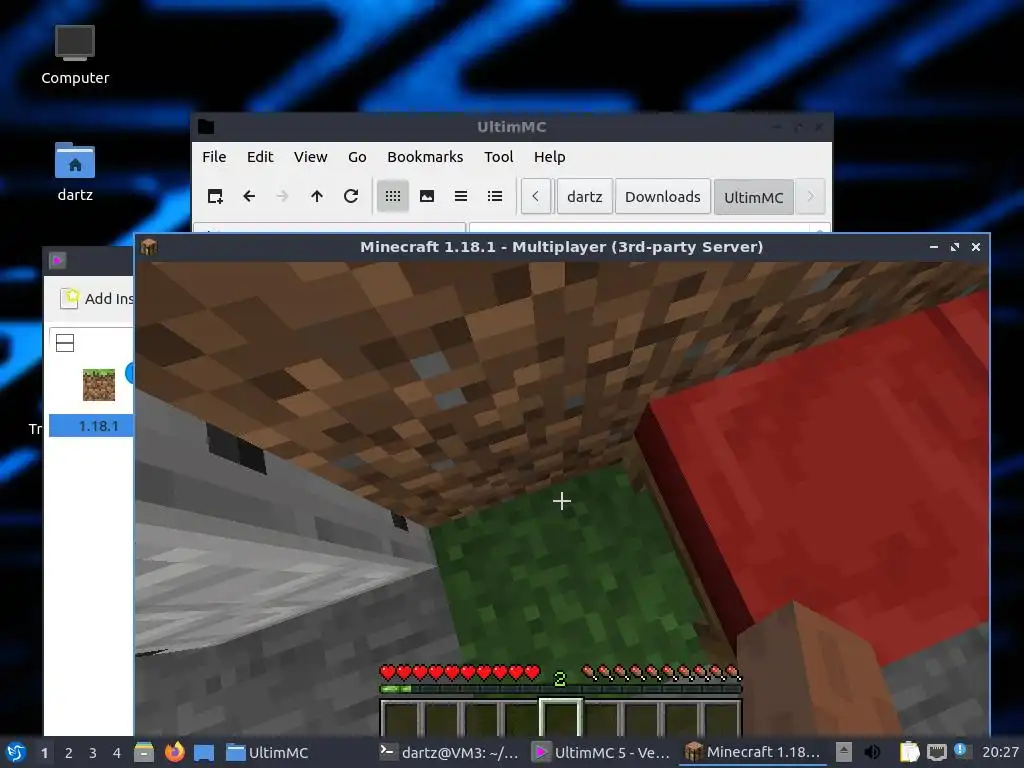
Task: Switch to workspace 3
Action: point(92,753)
